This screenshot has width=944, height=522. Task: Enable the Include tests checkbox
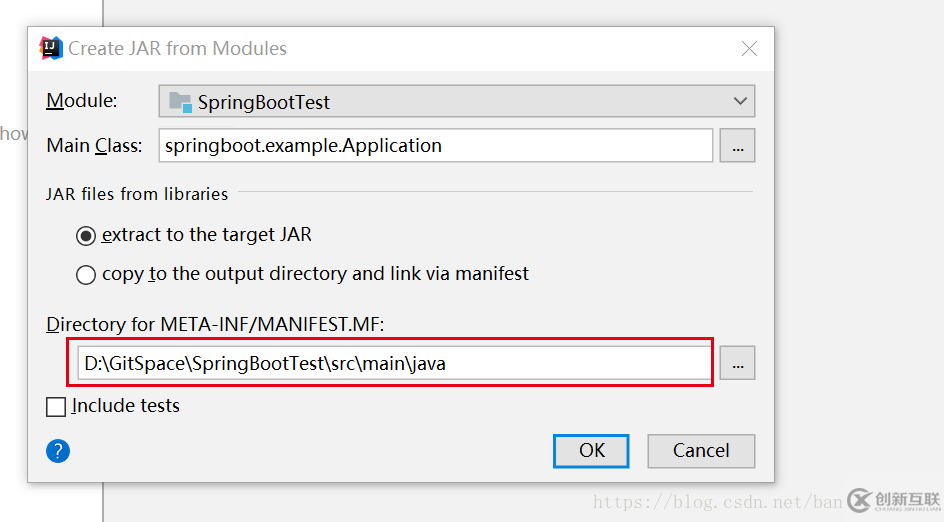(x=56, y=406)
